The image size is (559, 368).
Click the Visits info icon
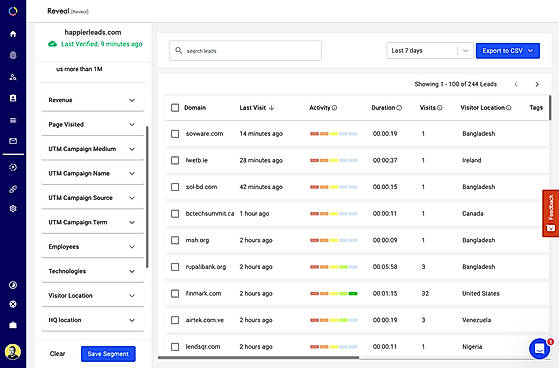440,108
